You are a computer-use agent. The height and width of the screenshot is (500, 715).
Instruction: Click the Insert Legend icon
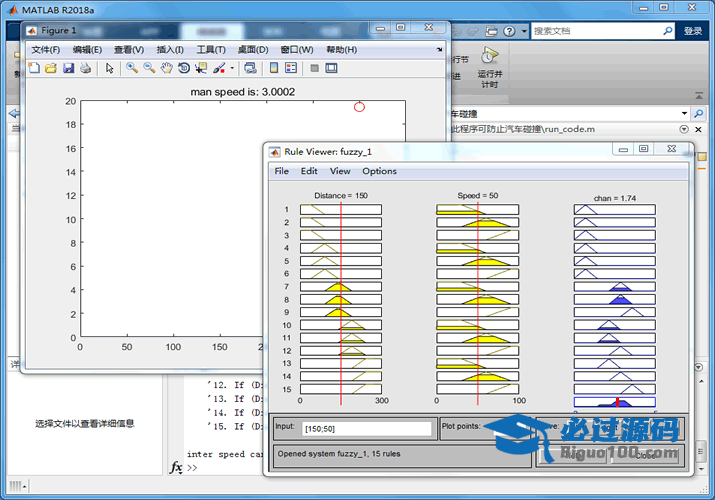[x=291, y=68]
